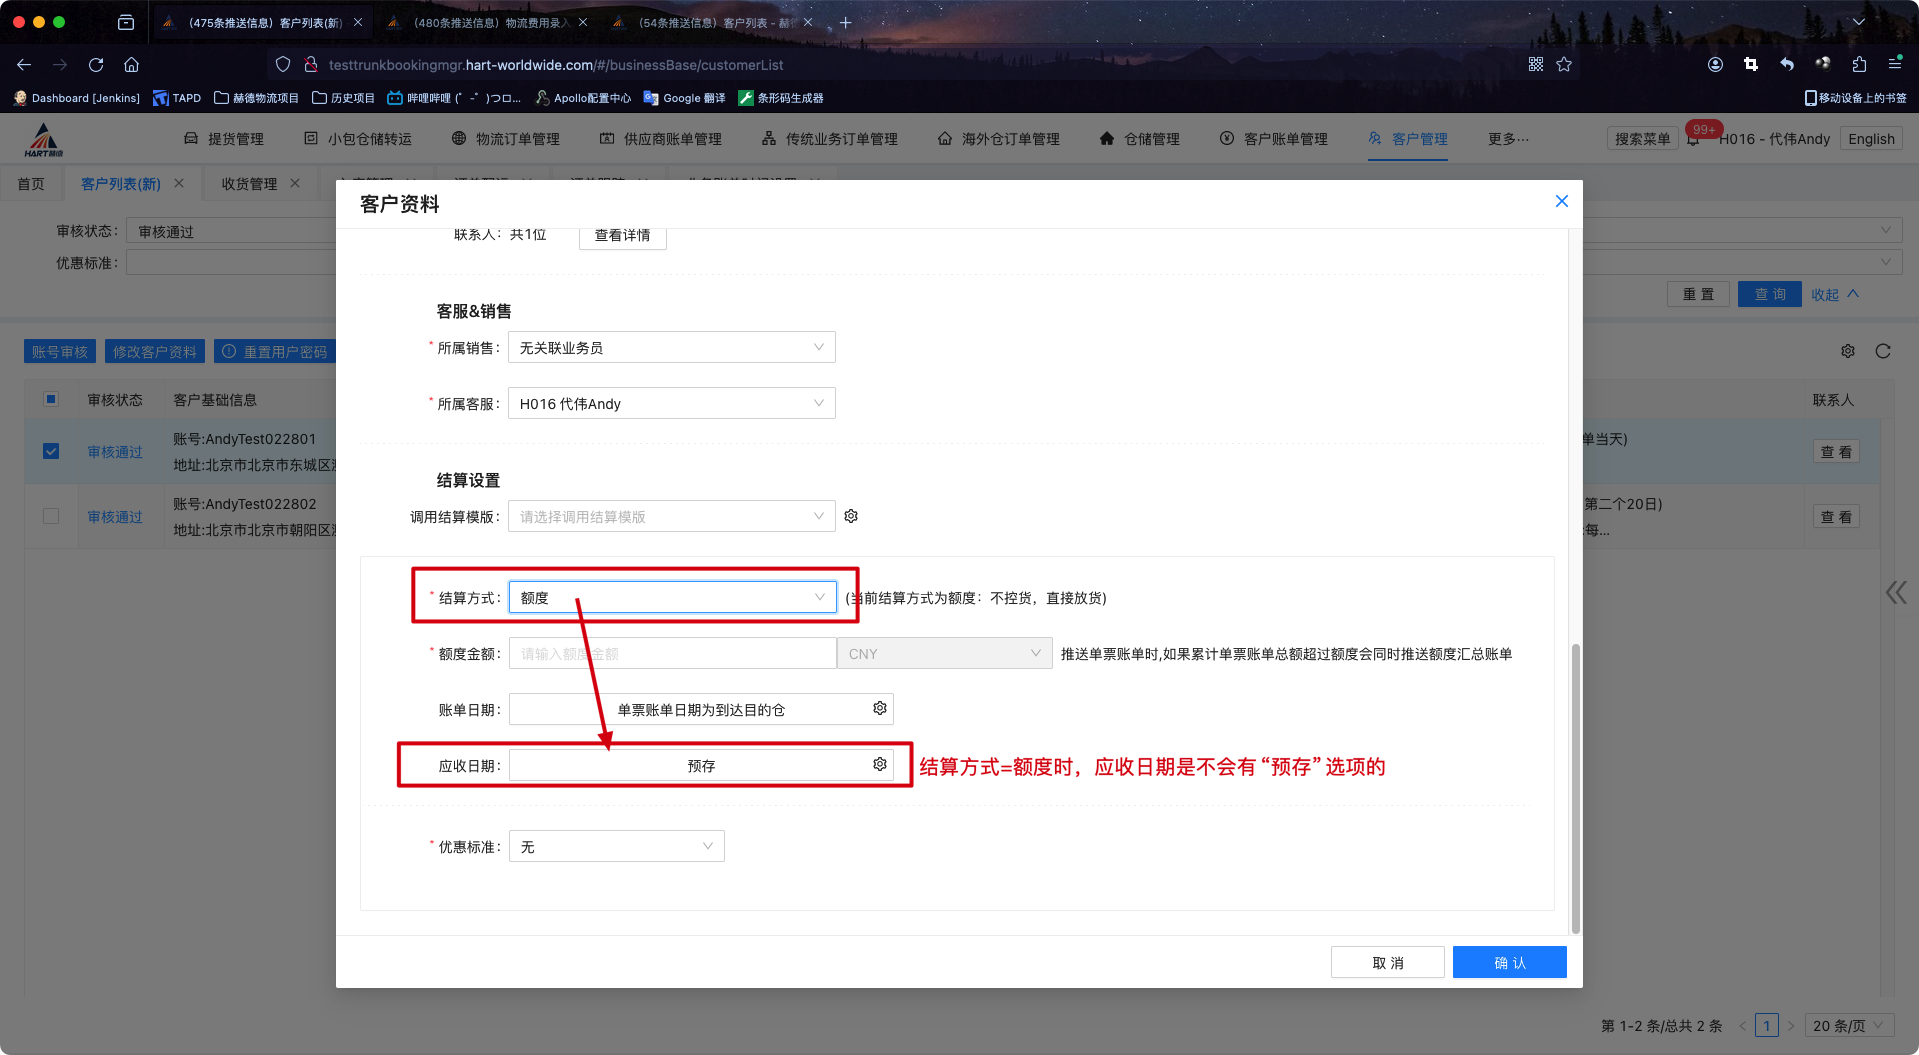Click the gear icon beside 账单日期
The width and height of the screenshot is (1919, 1055).
pyautogui.click(x=879, y=708)
